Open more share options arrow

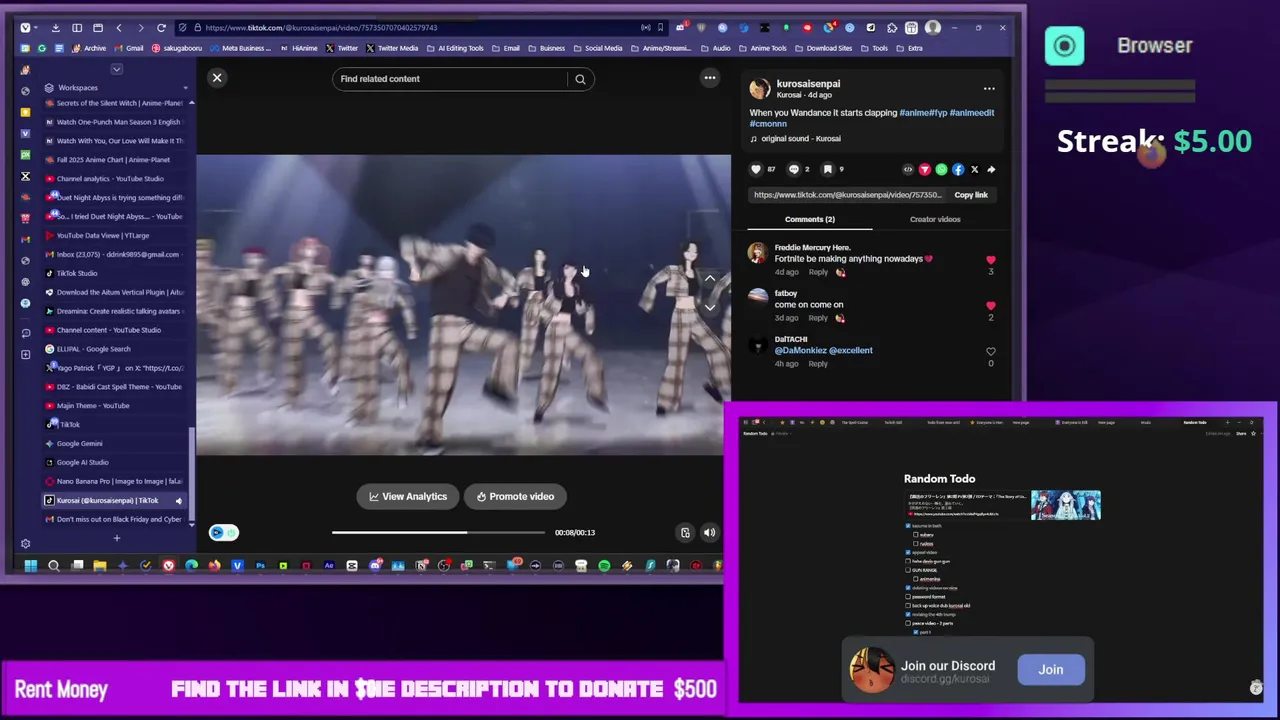(x=991, y=170)
